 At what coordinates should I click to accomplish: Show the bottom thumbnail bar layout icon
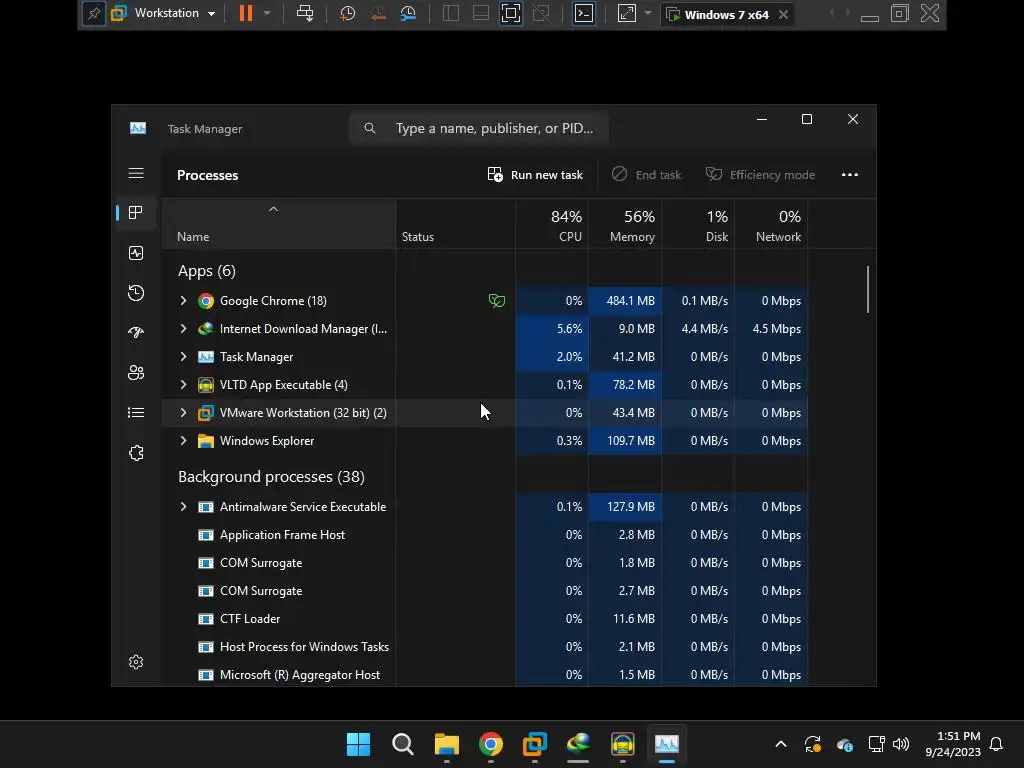tap(481, 14)
